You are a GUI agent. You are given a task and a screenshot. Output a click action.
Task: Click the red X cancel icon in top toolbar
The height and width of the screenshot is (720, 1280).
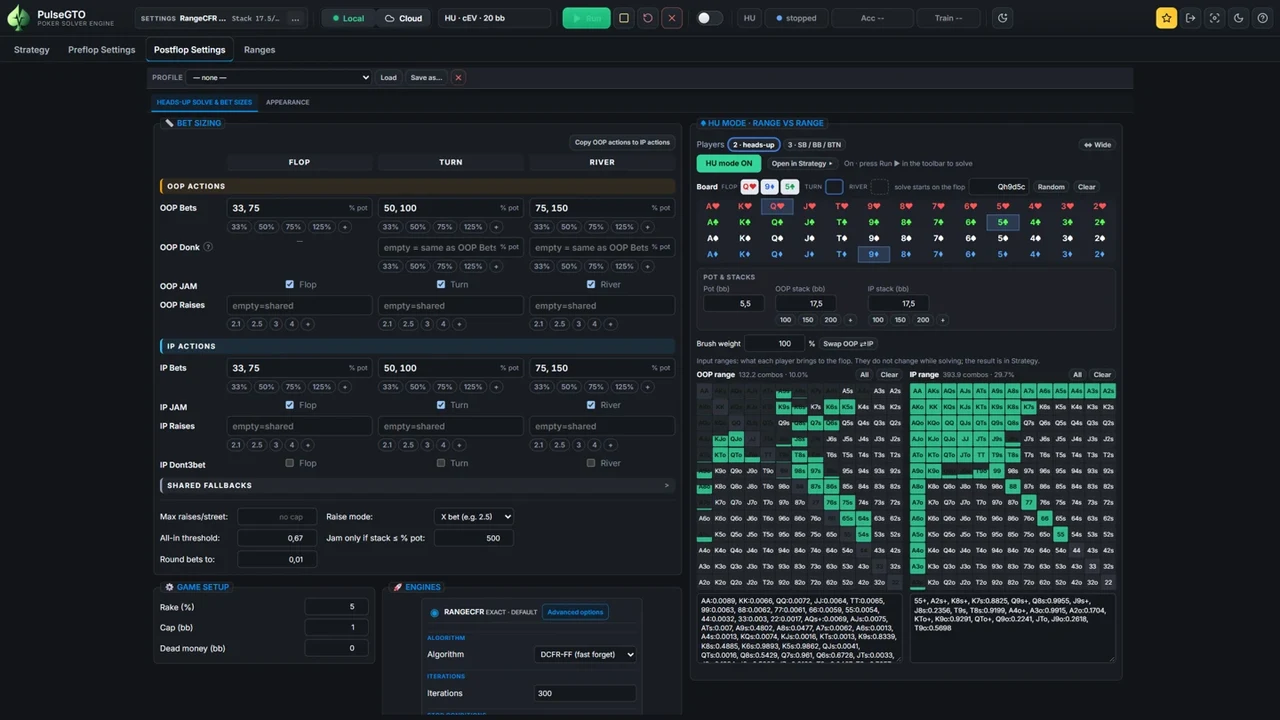click(x=672, y=18)
